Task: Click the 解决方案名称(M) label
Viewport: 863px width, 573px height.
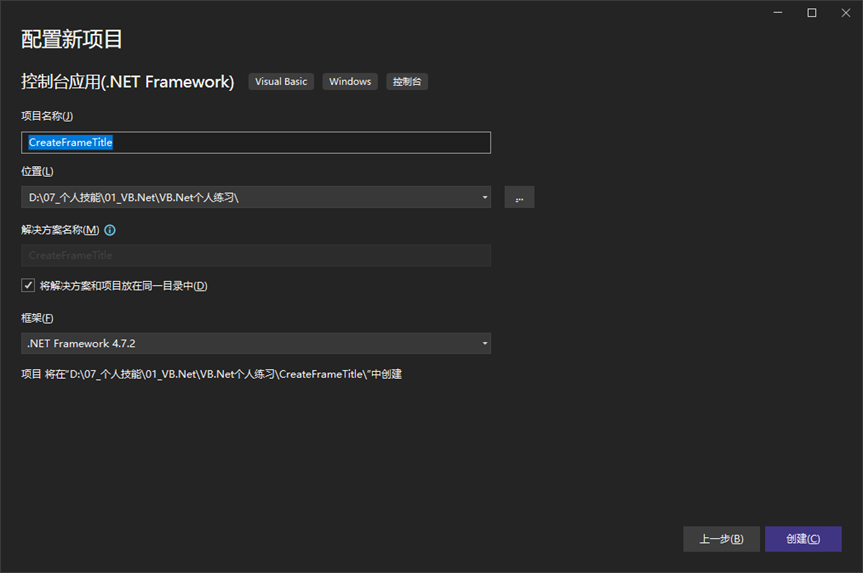Action: point(60,230)
